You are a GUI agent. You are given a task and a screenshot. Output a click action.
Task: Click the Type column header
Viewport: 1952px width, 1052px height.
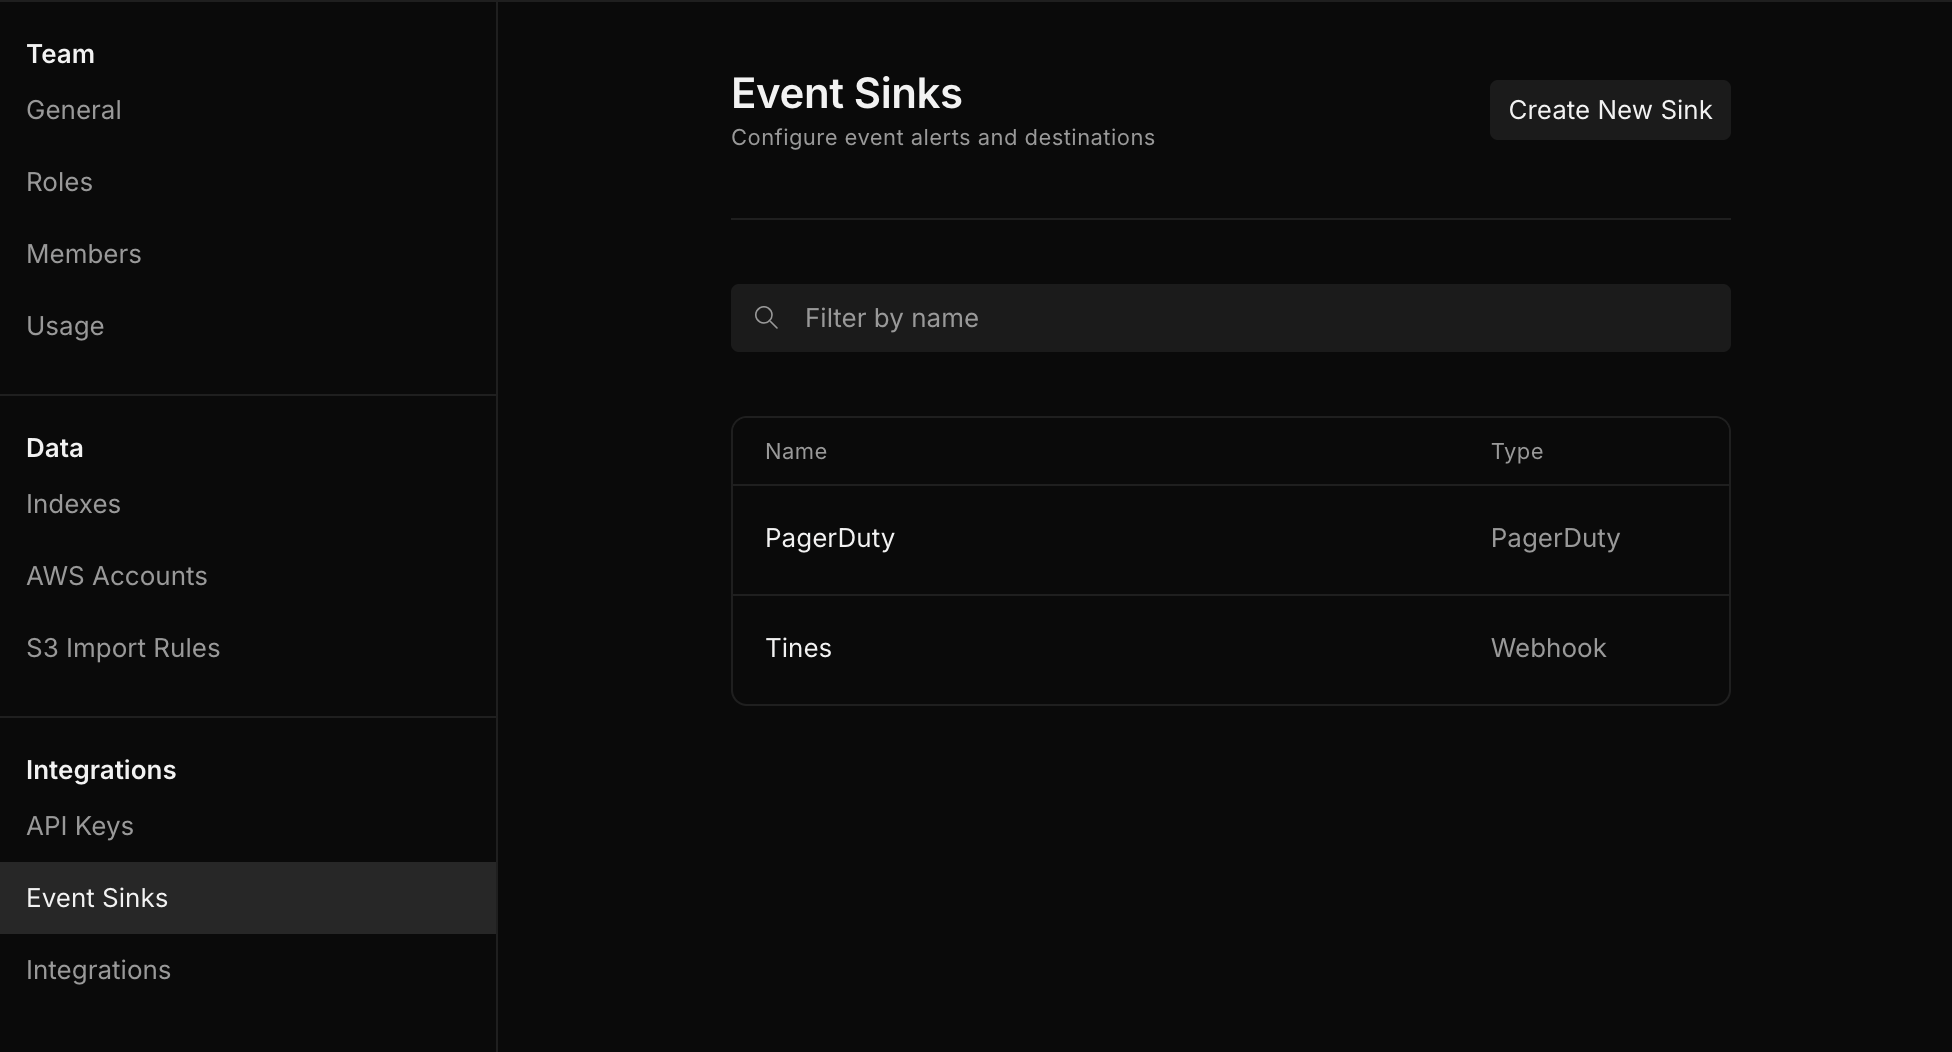pos(1517,452)
